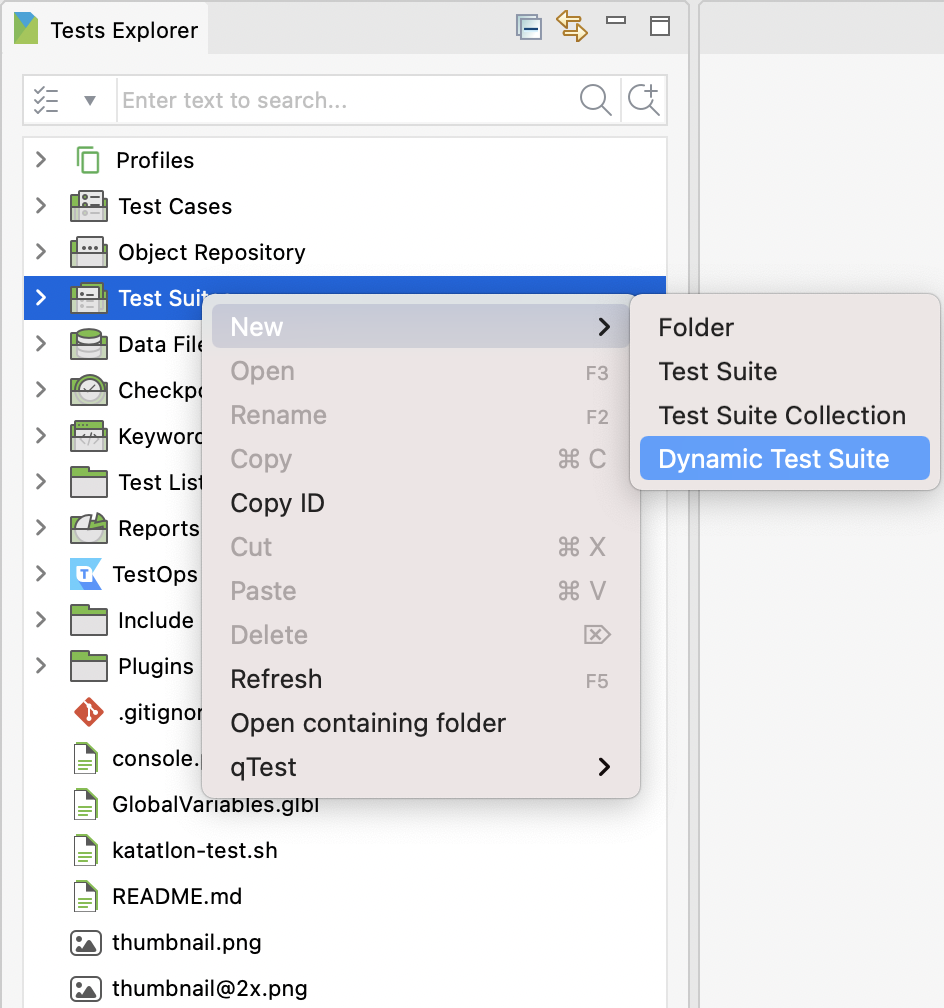Select the Reports icon
944x1008 pixels.
click(88, 528)
